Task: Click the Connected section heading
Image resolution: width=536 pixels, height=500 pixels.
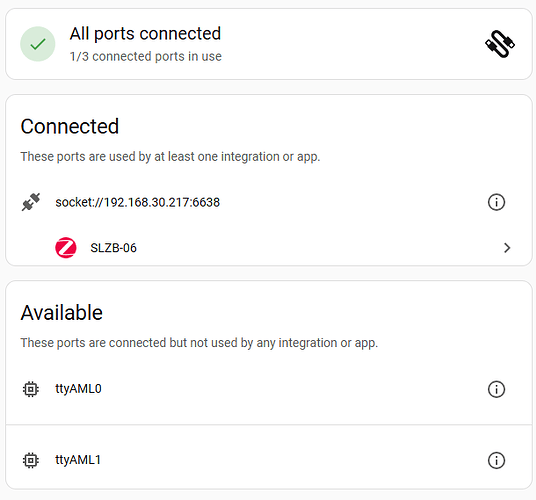Action: tap(70, 126)
